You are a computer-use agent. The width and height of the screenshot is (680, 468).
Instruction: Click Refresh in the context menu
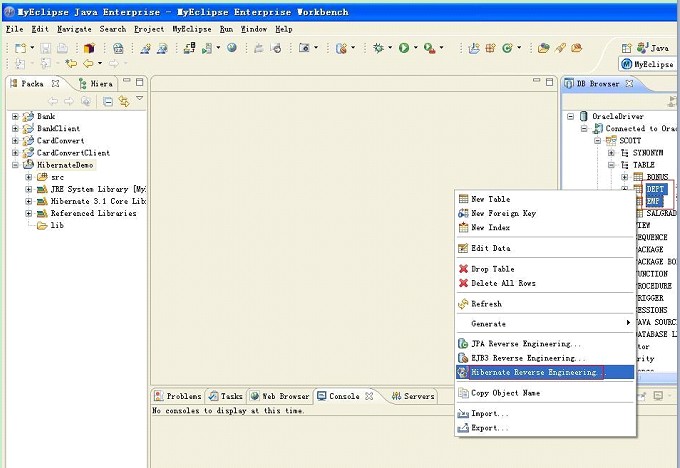click(x=486, y=304)
